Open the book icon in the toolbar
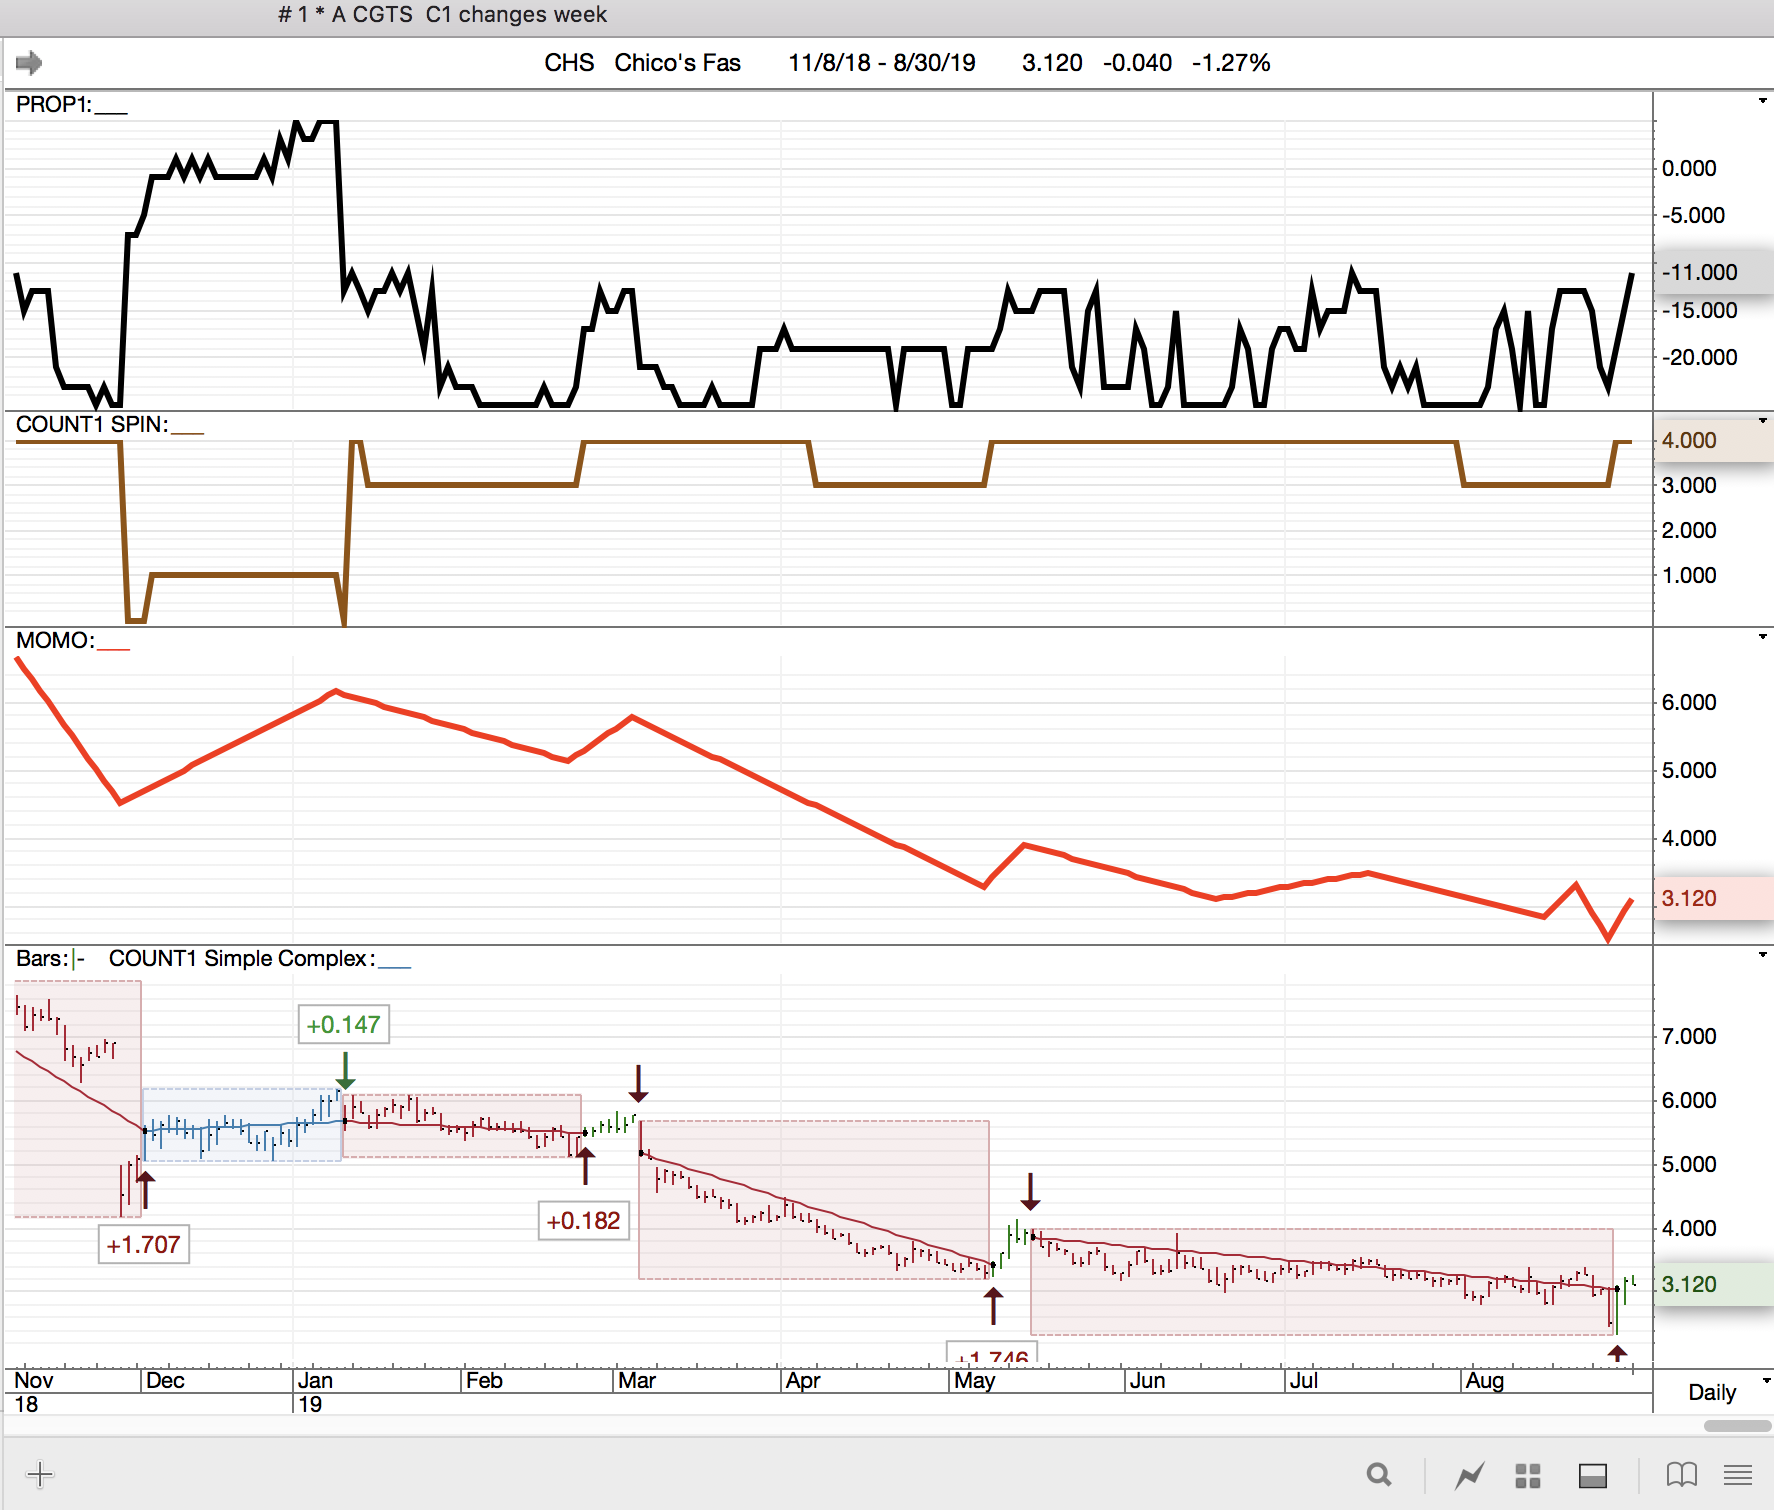Viewport: 1774px width, 1510px height. click(1681, 1474)
